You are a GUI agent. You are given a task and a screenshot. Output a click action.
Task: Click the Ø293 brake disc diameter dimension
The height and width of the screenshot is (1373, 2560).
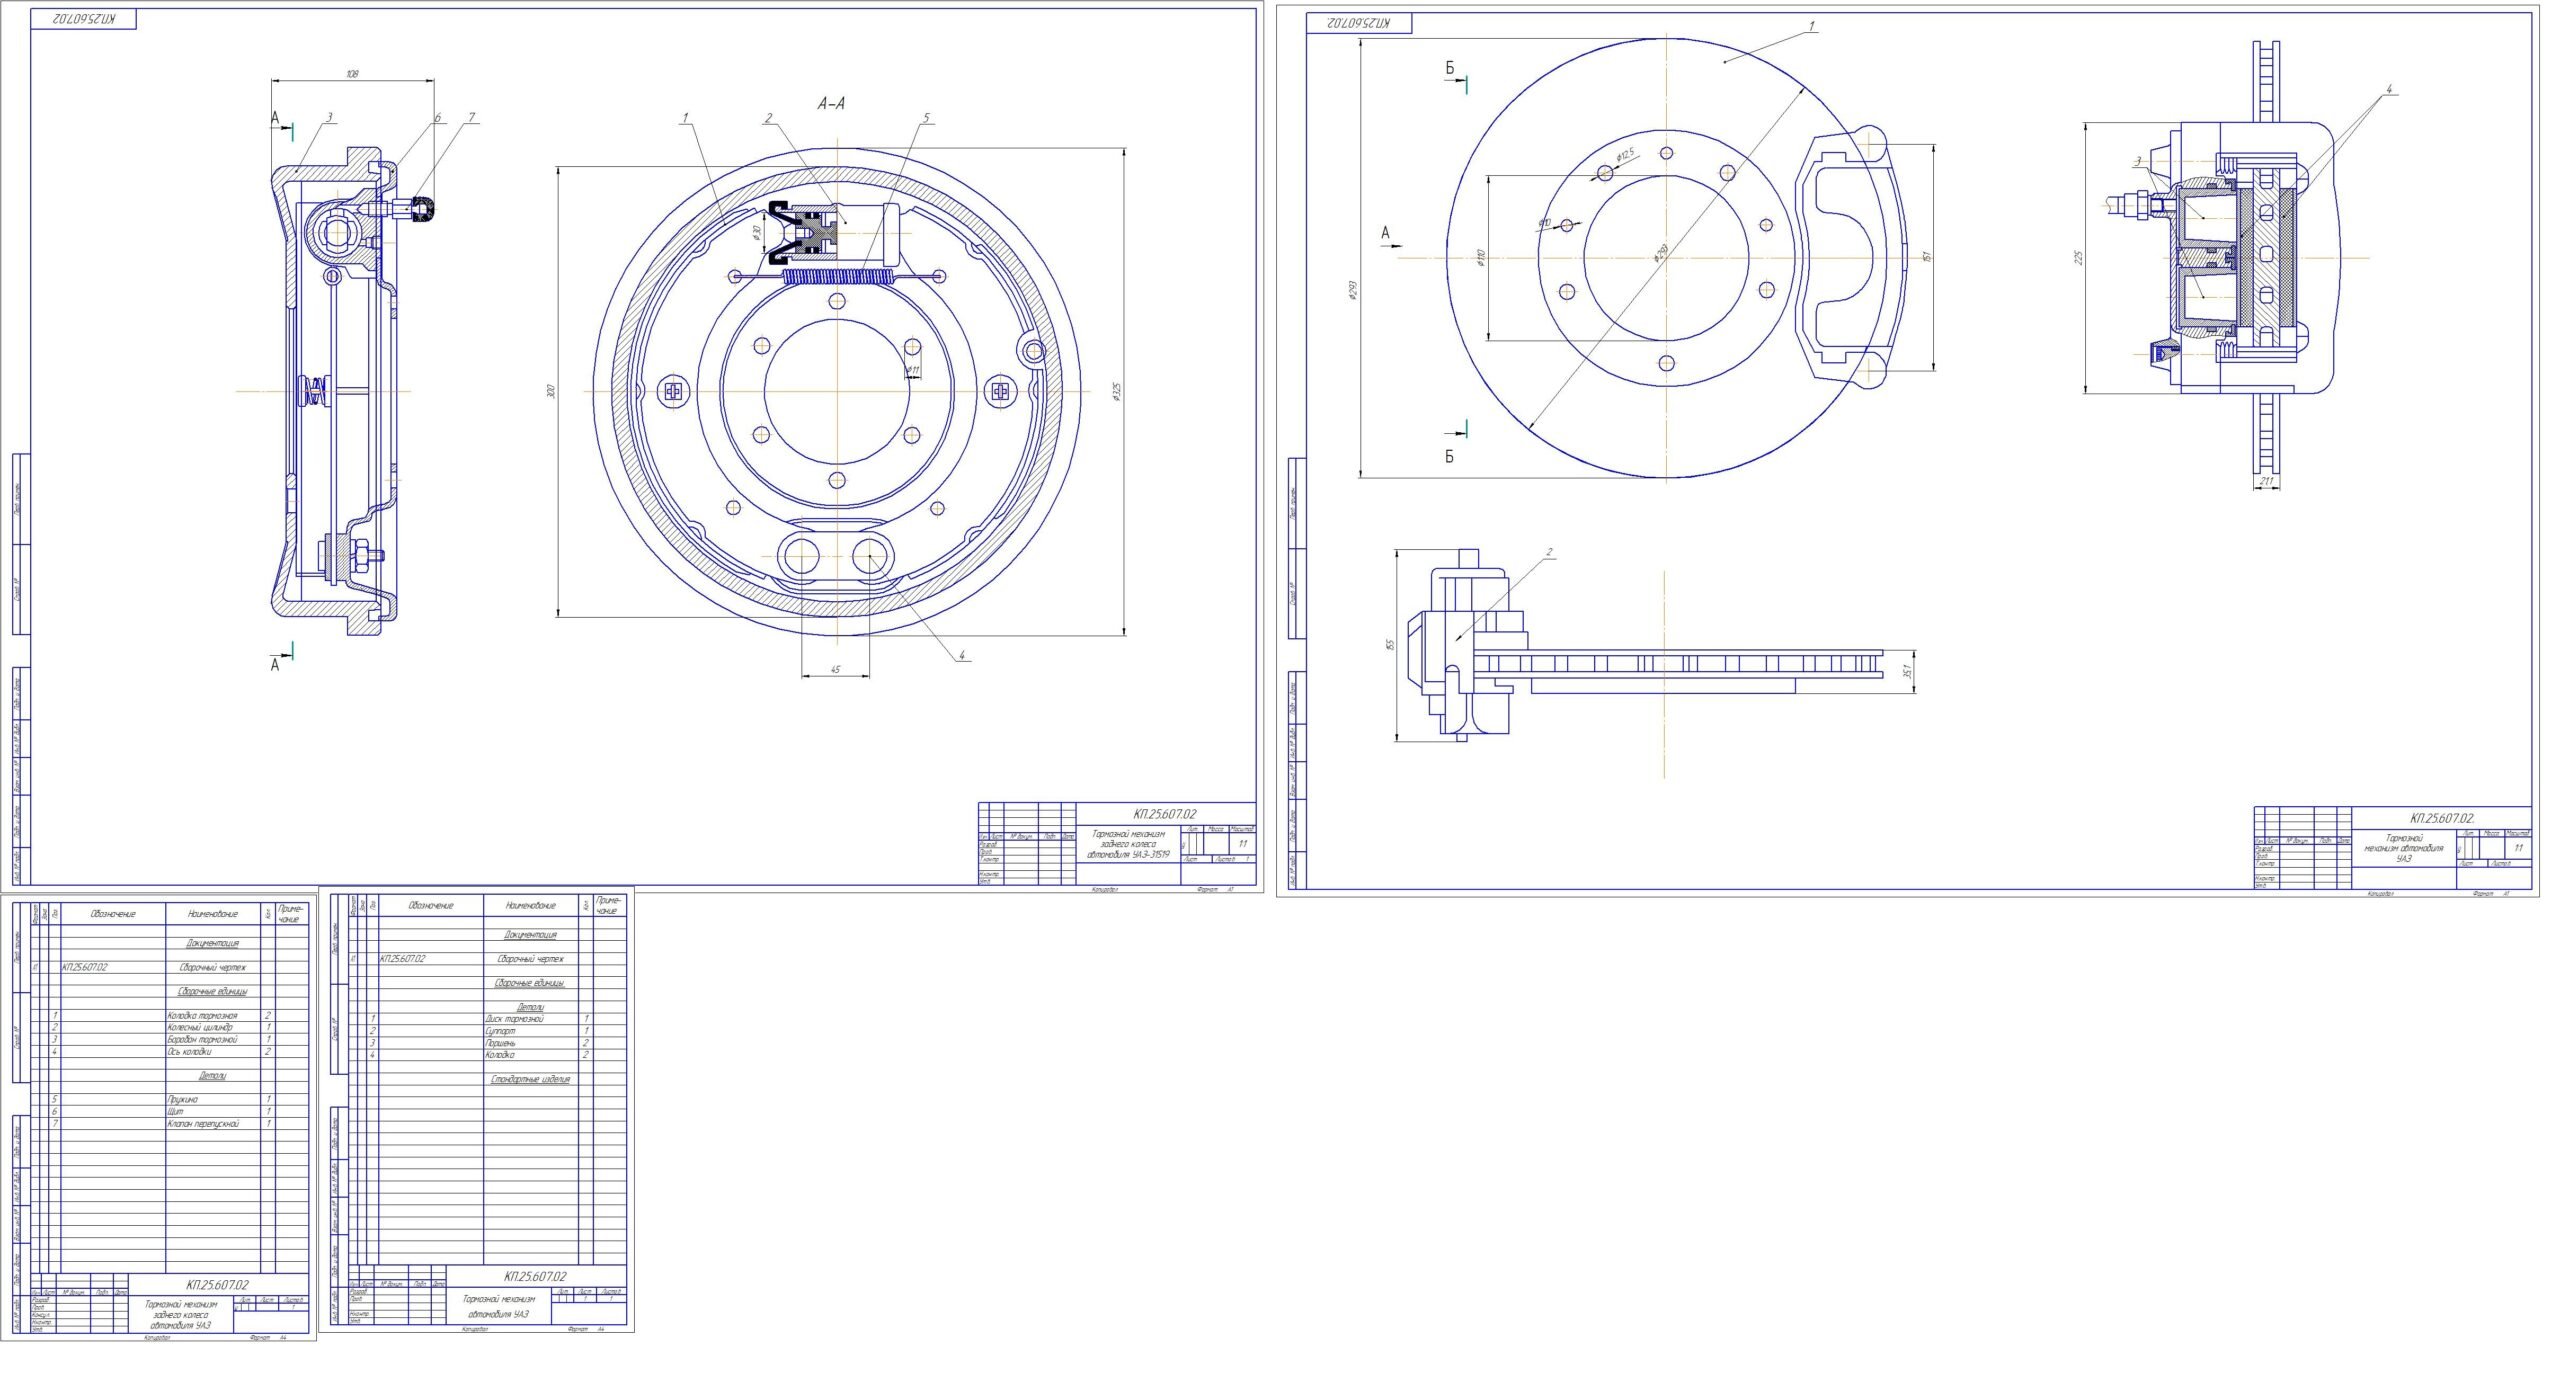coord(1353,290)
